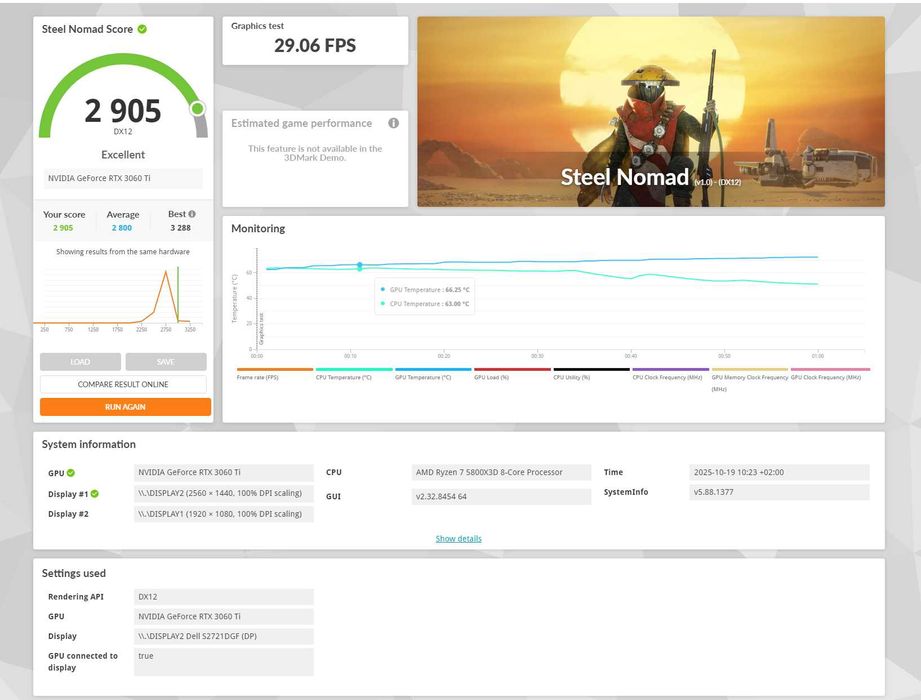
Task: Toggle the GPU Memory Clock Frequency legend entry
Action: (x=749, y=383)
